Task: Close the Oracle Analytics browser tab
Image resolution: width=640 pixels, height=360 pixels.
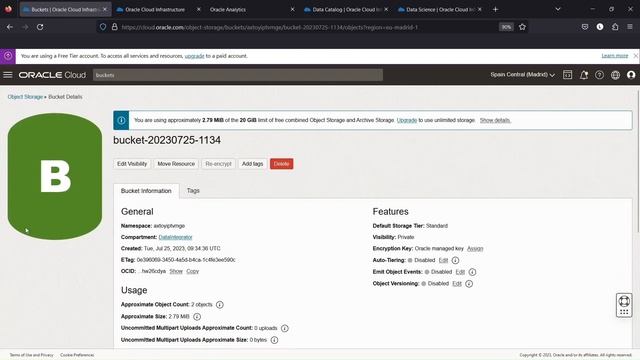Action: pos(292,9)
